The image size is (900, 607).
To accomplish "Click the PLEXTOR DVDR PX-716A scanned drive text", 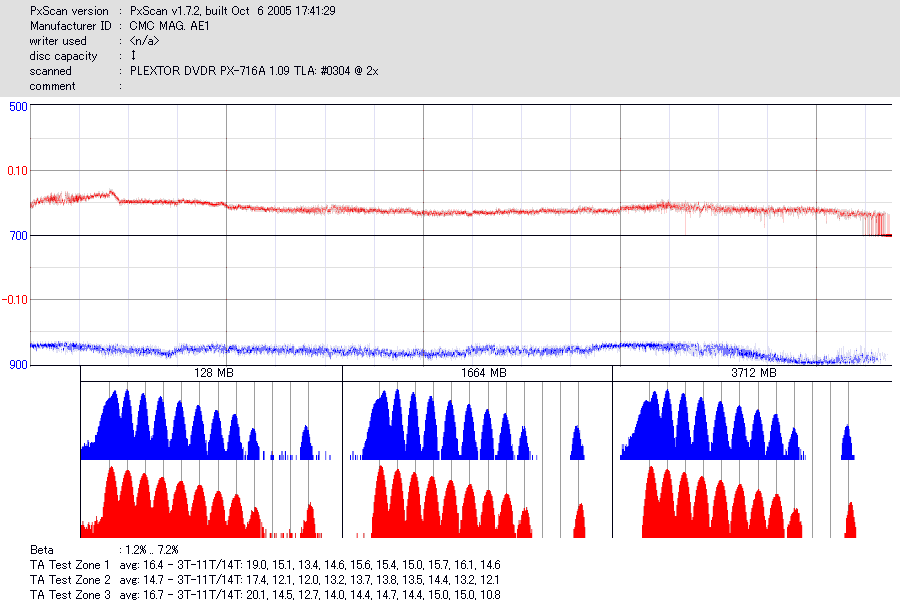I will click(254, 71).
